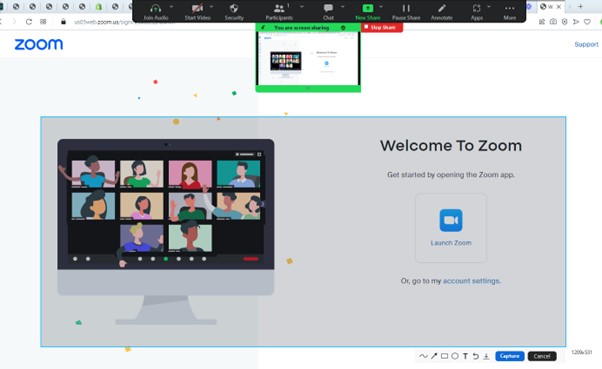Image resolution: width=602 pixels, height=369 pixels.
Task: Click the download icon in capture toolbar
Action: point(486,356)
